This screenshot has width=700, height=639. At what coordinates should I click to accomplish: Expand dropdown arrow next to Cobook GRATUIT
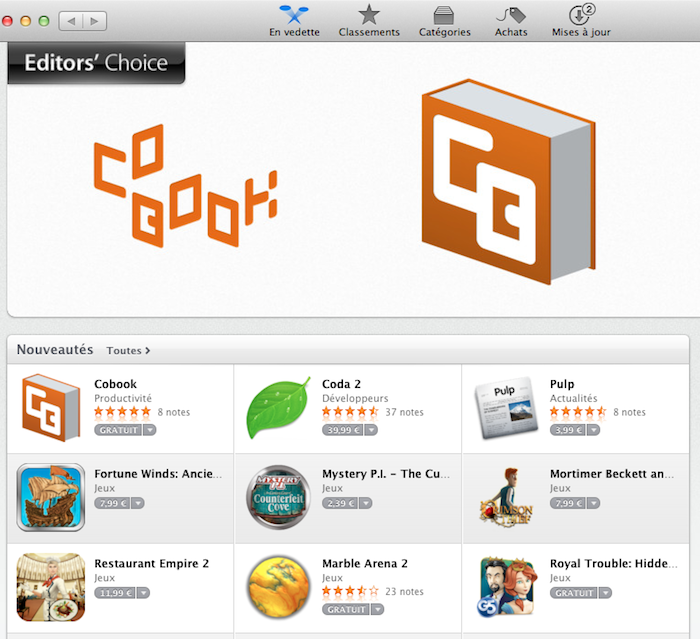150,430
